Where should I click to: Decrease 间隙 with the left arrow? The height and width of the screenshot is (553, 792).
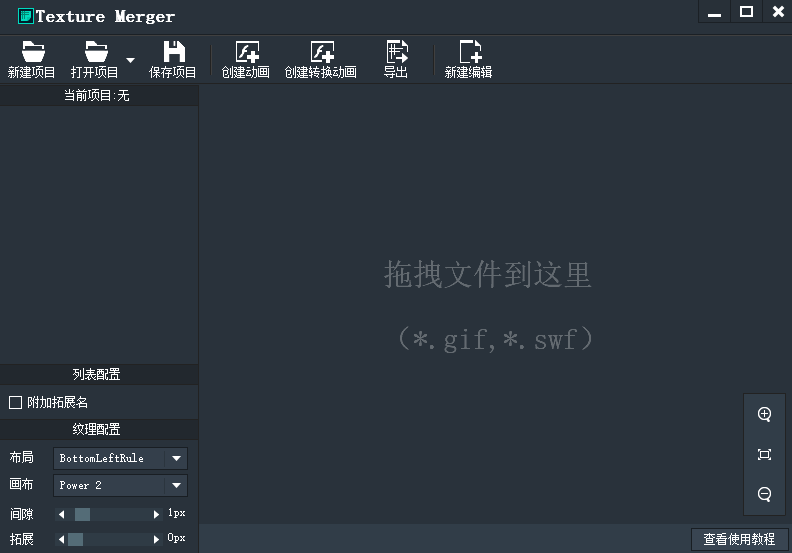pyautogui.click(x=62, y=514)
